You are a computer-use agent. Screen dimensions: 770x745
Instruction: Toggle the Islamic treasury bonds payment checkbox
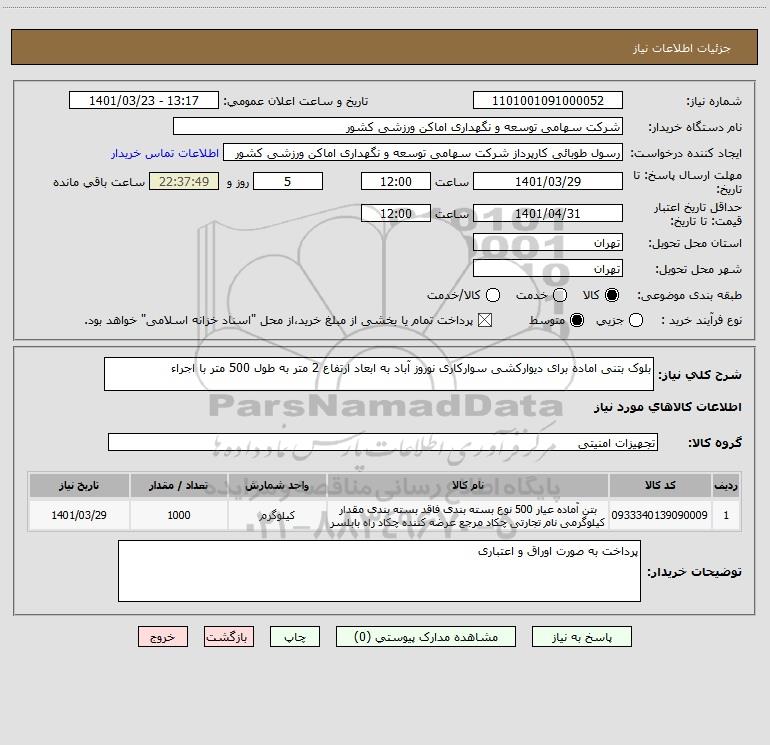tap(485, 320)
